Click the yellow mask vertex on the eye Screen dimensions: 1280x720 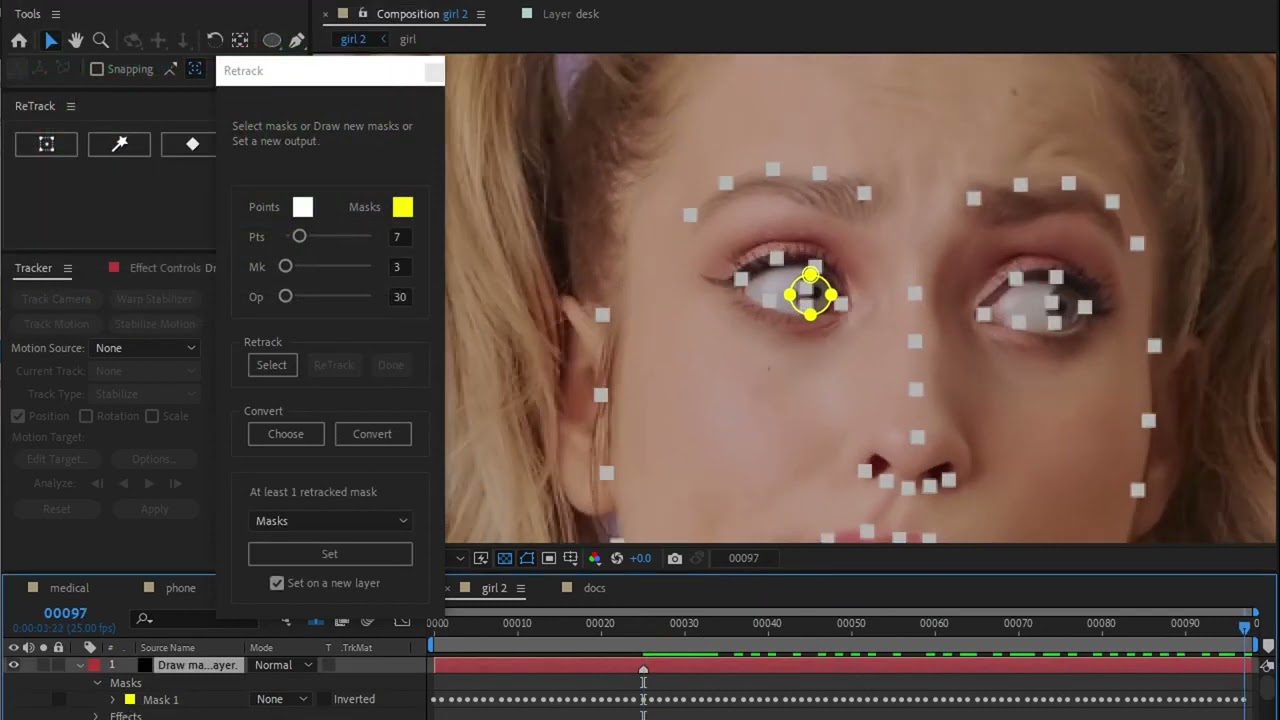tap(810, 275)
